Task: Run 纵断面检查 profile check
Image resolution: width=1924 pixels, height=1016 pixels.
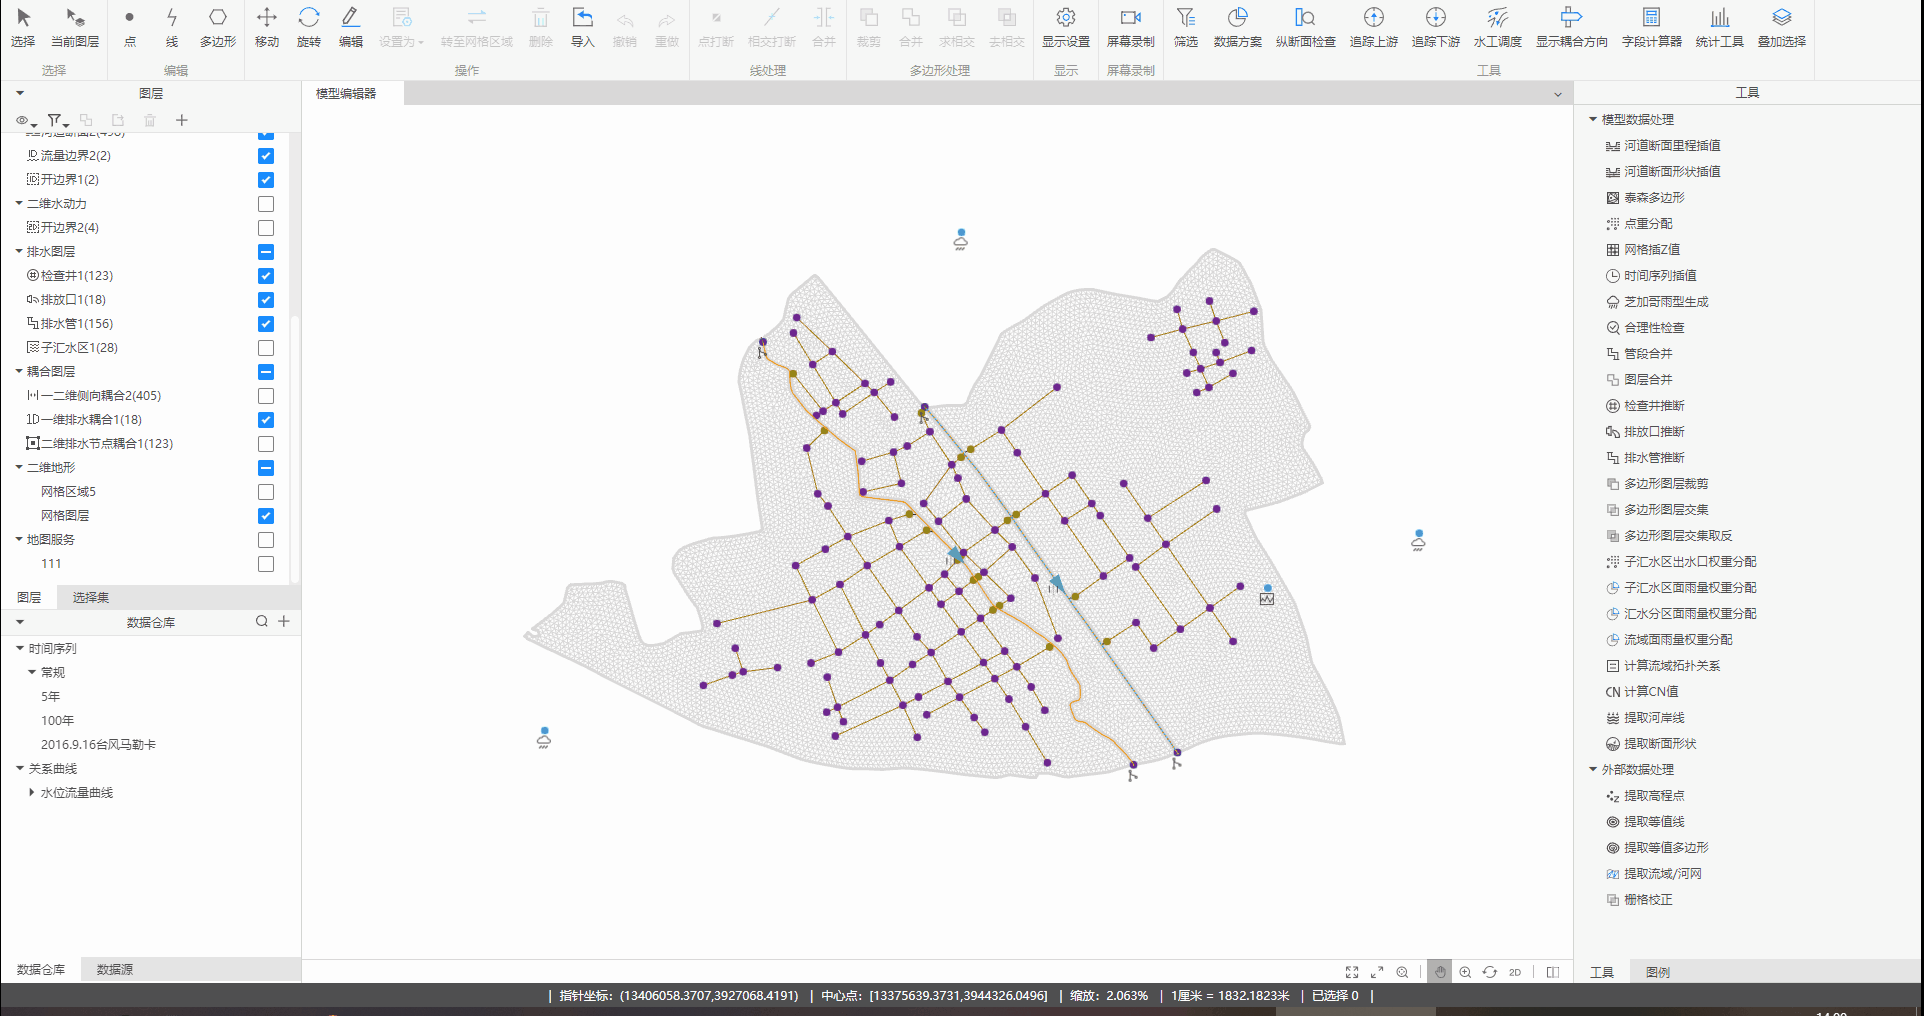Action: click(x=1306, y=28)
